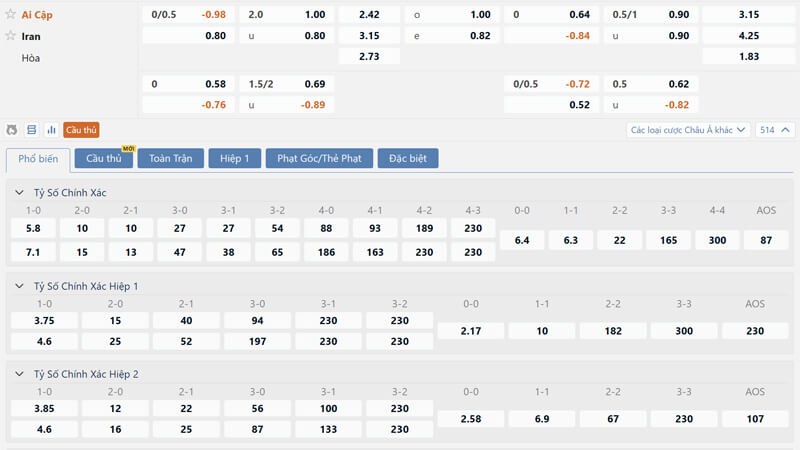Select full-match 3-2 odds 54

tap(277, 228)
